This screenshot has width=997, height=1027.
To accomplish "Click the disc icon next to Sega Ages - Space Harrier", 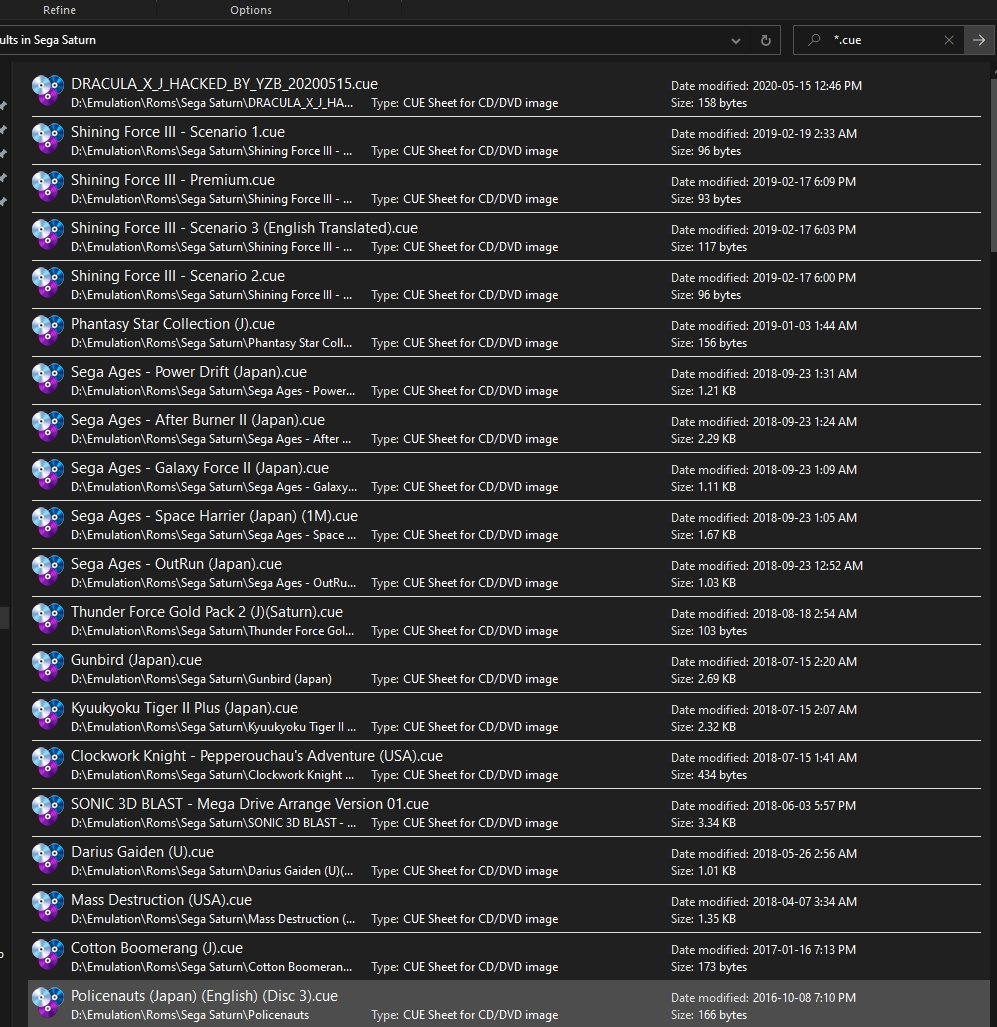I will pyautogui.click(x=48, y=522).
